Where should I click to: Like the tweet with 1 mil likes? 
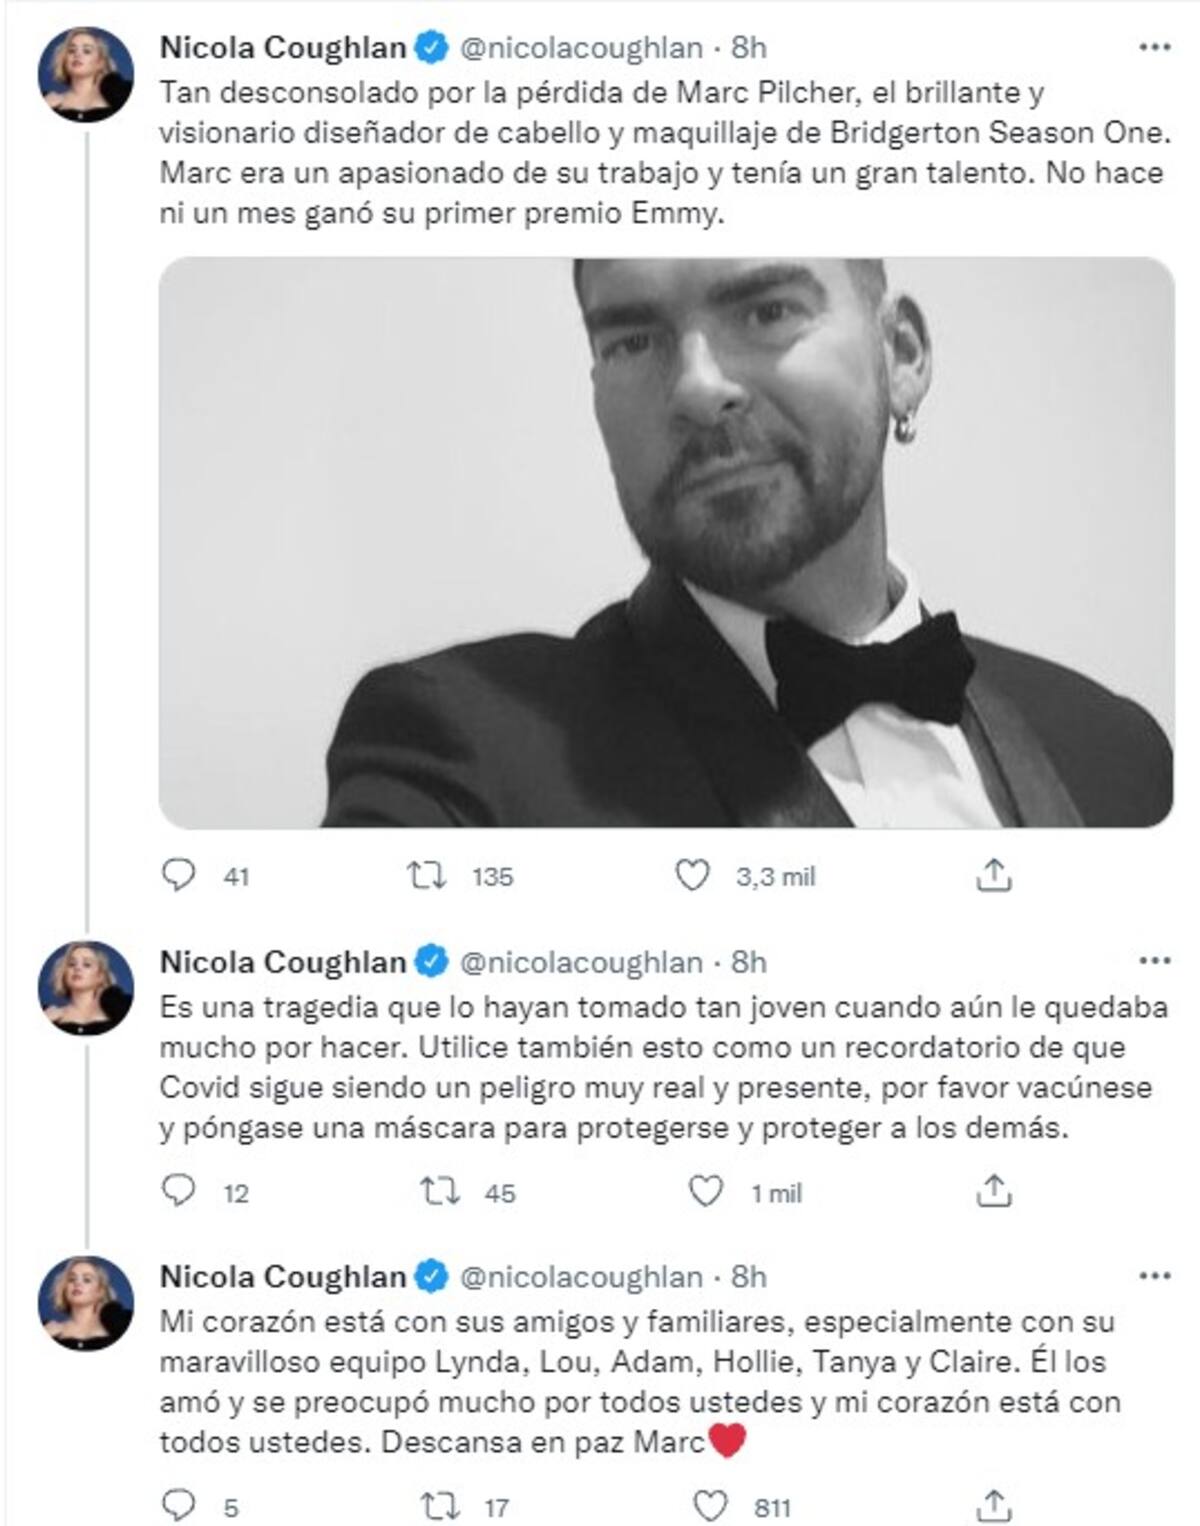706,1191
